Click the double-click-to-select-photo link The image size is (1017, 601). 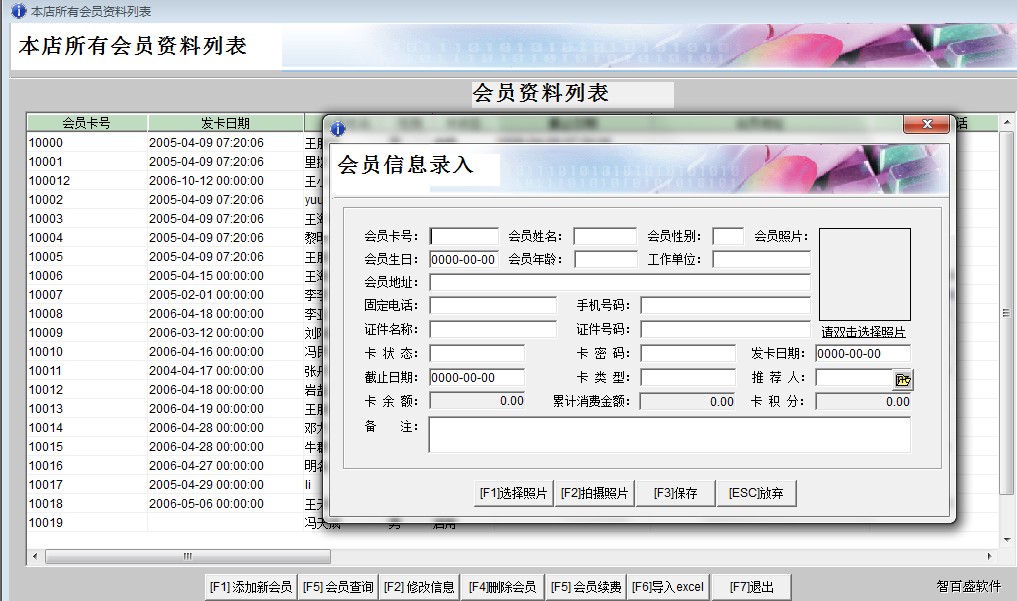coord(863,332)
